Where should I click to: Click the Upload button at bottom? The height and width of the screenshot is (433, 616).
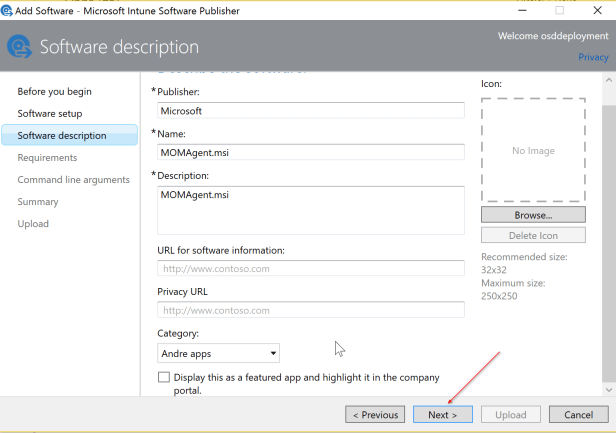tap(511, 415)
